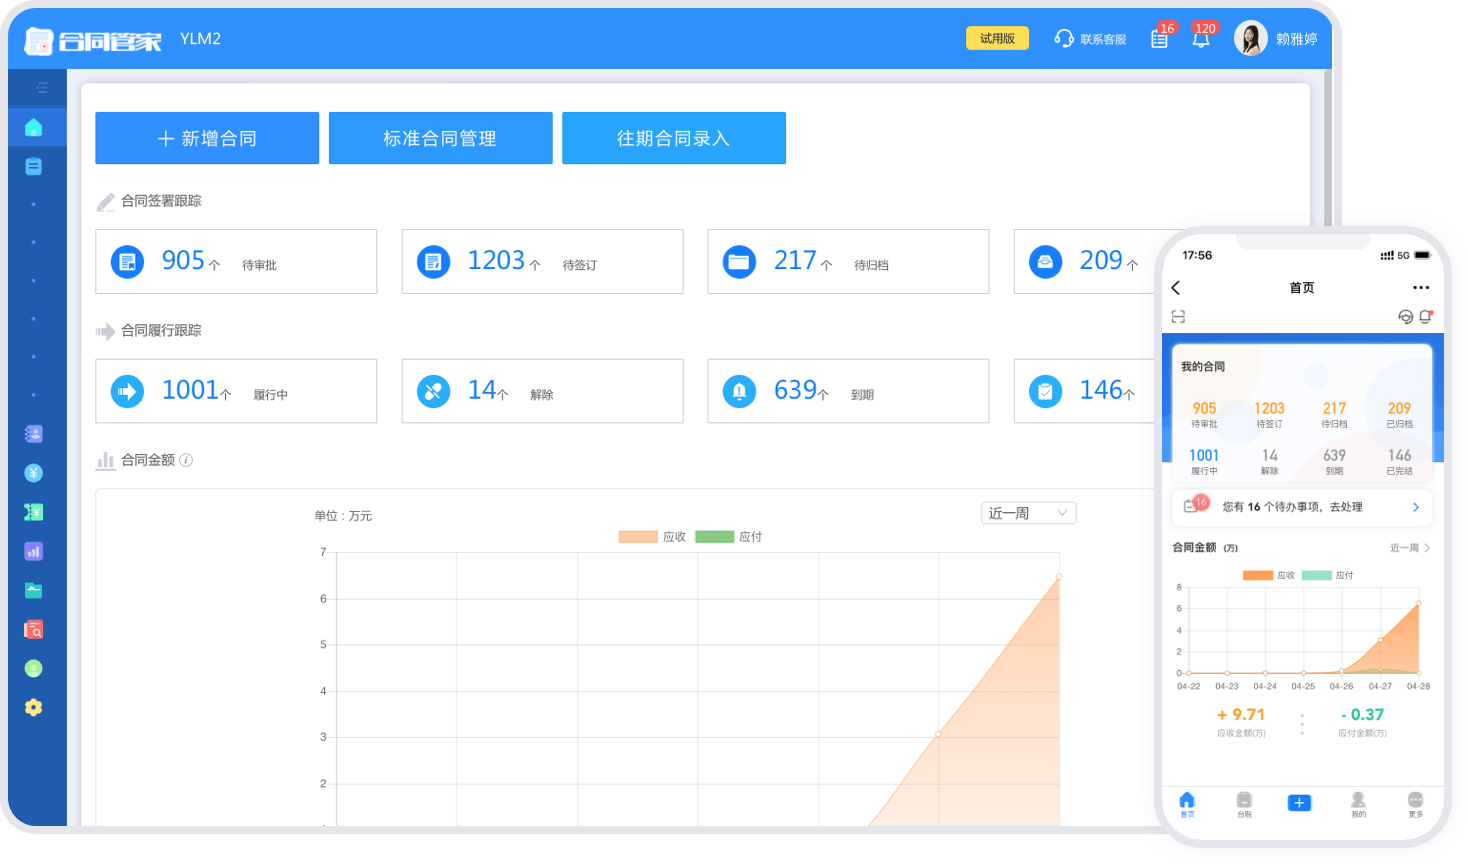Switch to the 更多 tab on the phone
The height and width of the screenshot is (864, 1468).
[x=1415, y=805]
